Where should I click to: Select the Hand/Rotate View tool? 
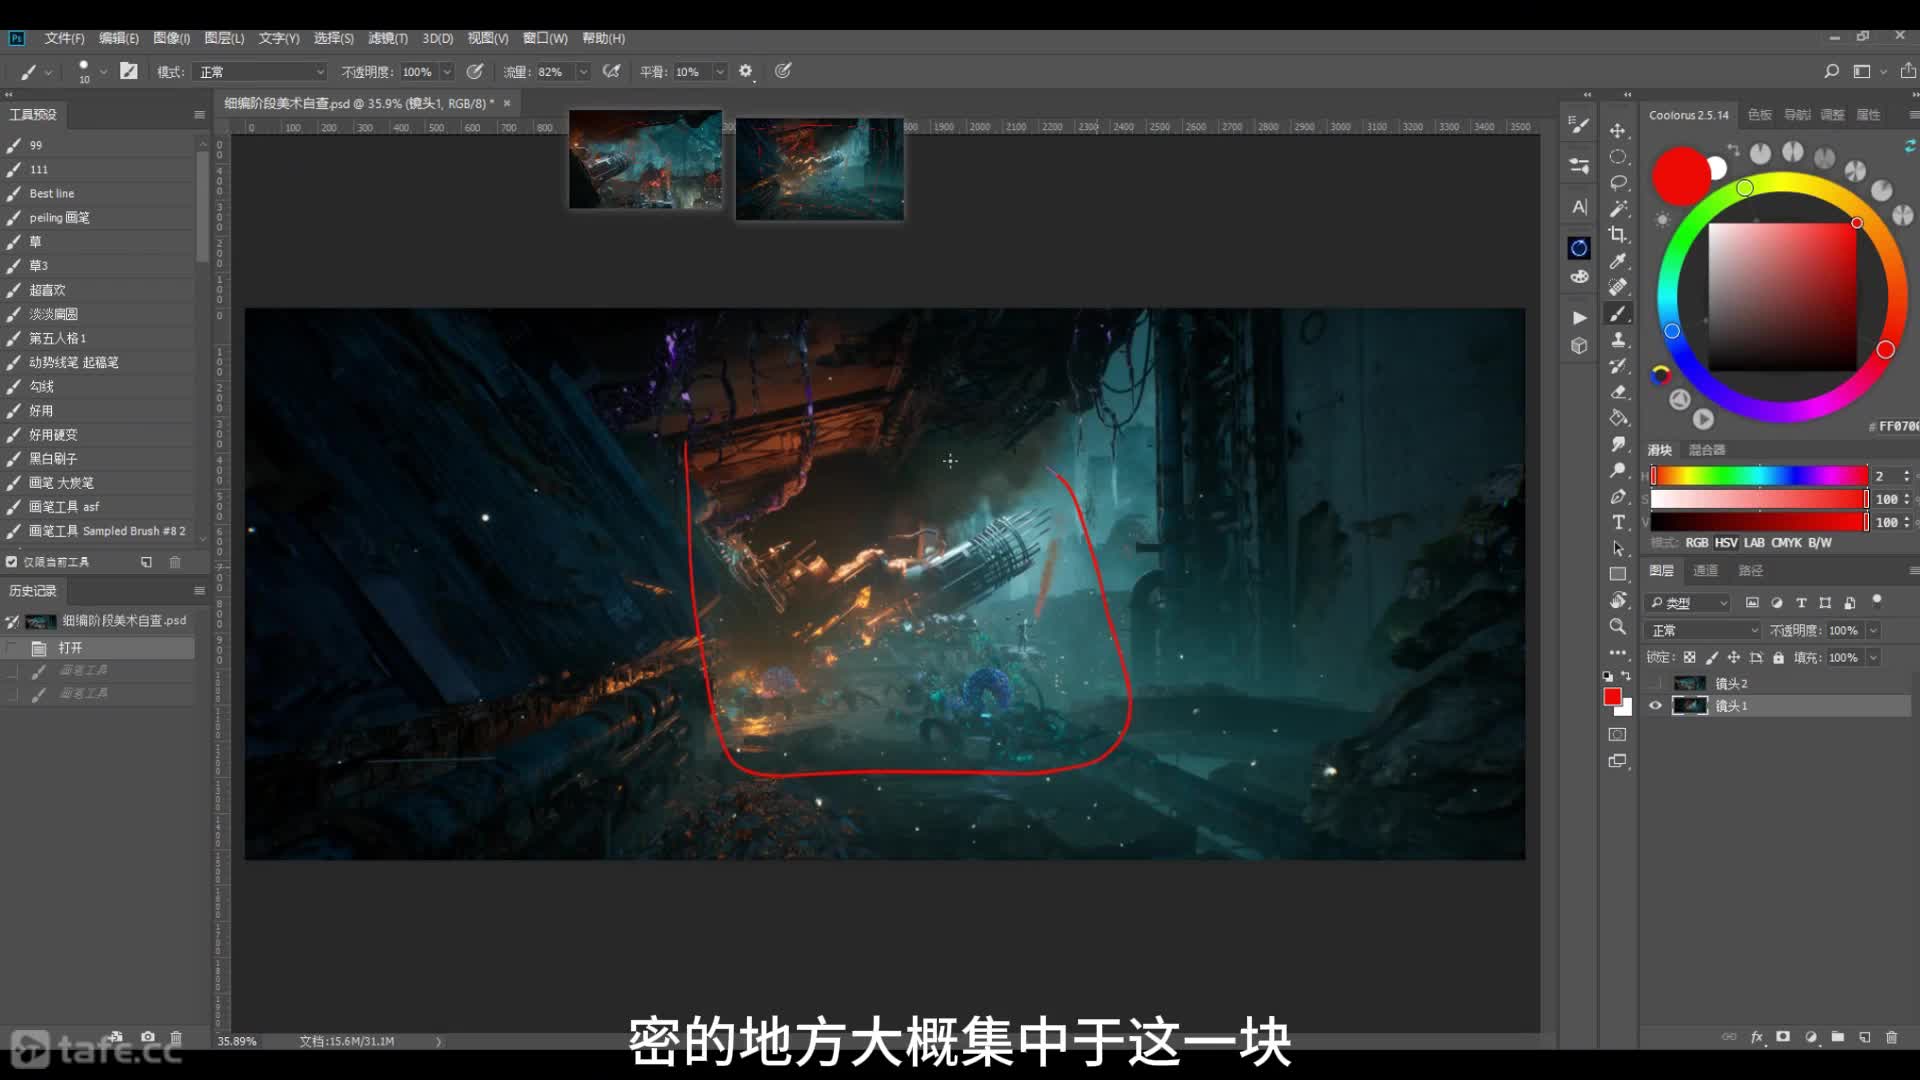[1617, 600]
